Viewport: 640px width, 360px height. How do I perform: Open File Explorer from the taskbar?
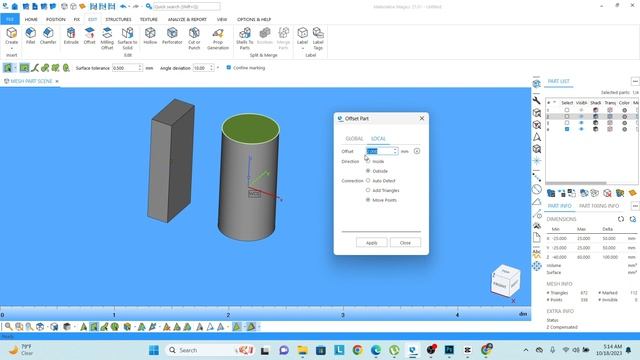(302, 350)
